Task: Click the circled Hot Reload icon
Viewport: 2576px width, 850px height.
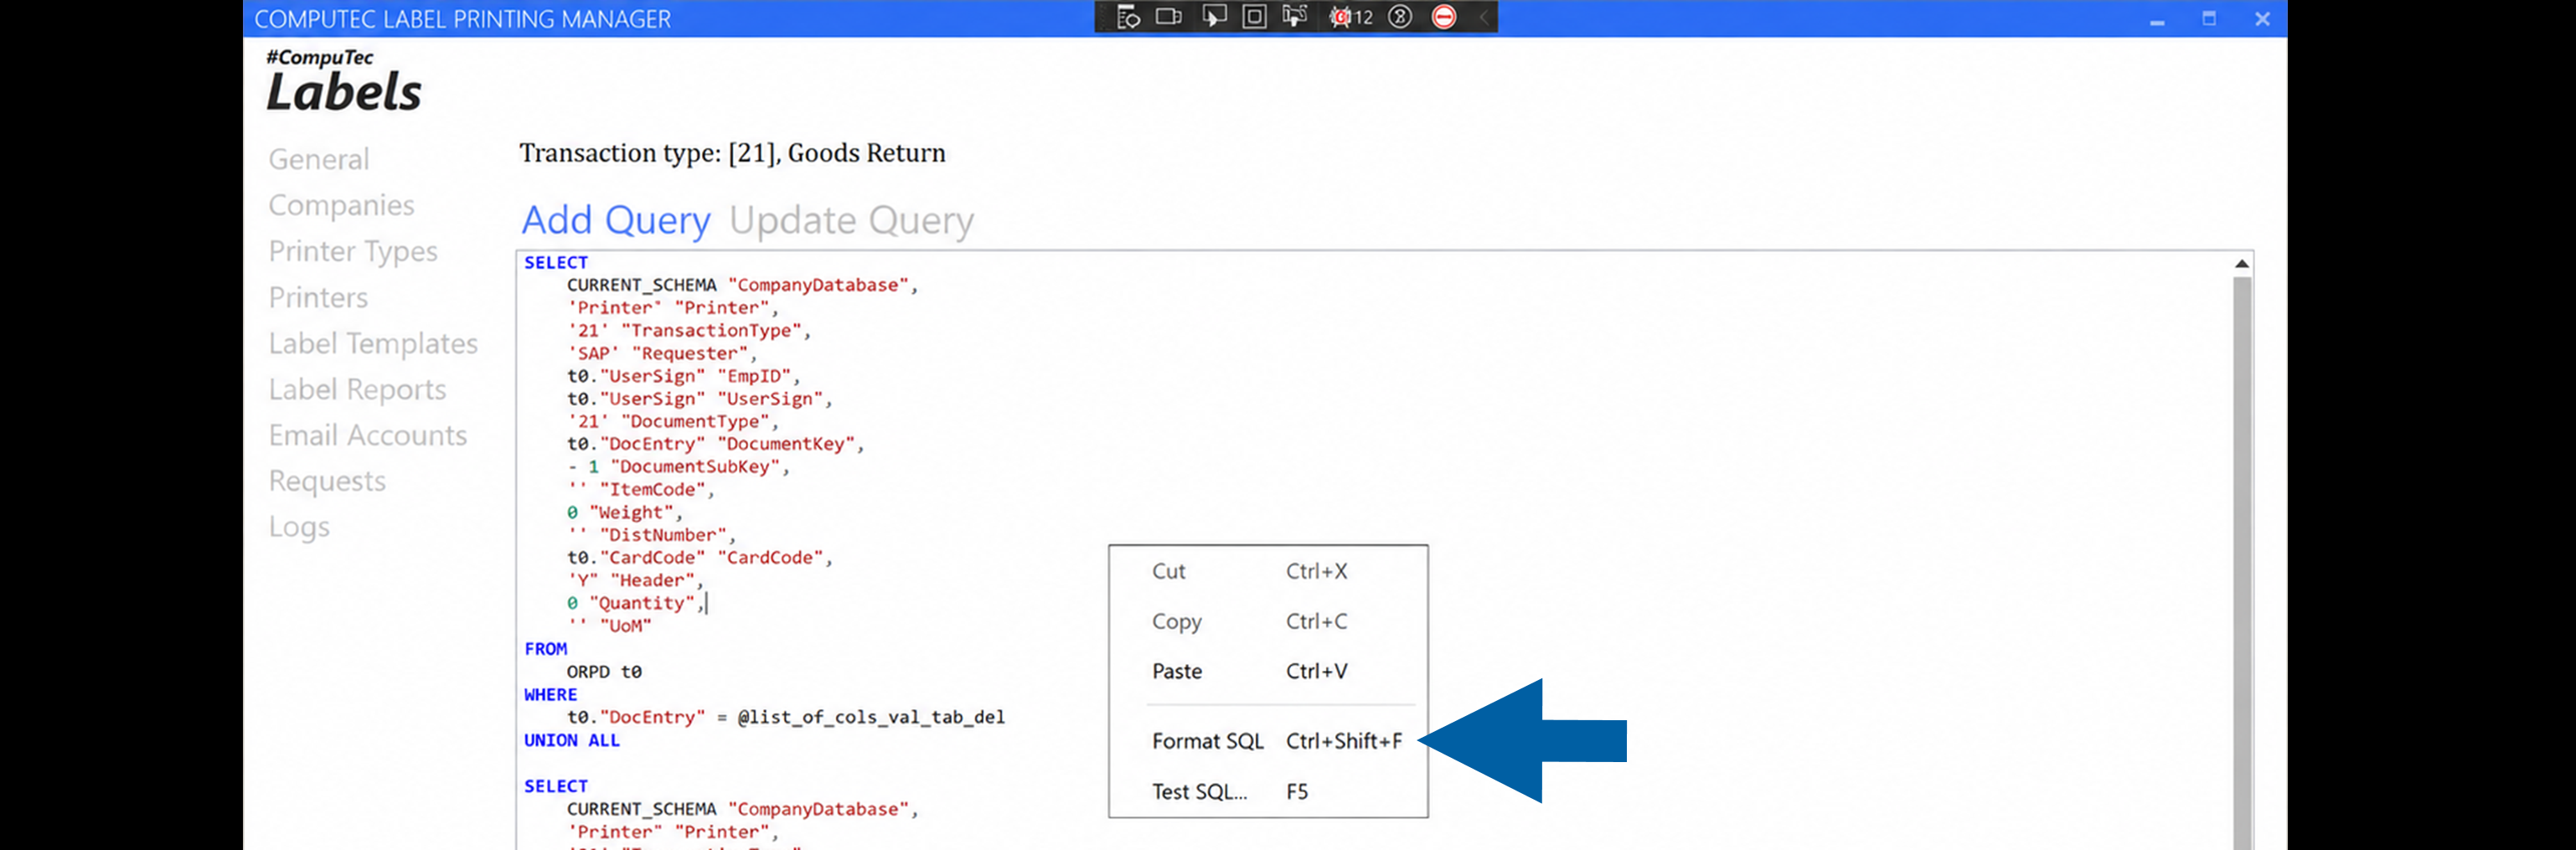Action: pyautogui.click(x=1400, y=17)
